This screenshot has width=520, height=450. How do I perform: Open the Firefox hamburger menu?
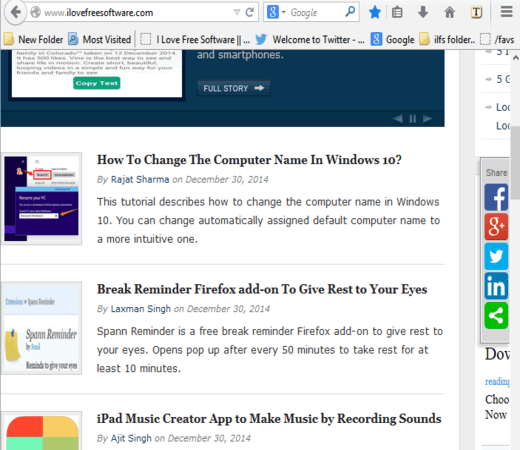click(507, 12)
